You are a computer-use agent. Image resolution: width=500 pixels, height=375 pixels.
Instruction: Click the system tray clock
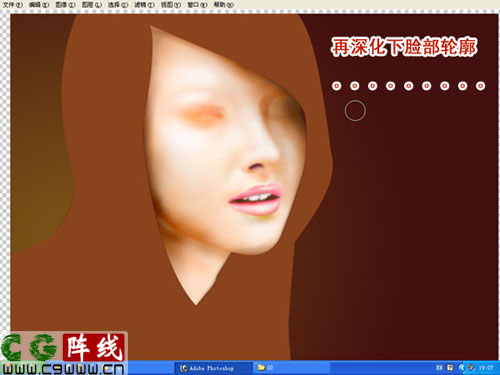(x=486, y=368)
